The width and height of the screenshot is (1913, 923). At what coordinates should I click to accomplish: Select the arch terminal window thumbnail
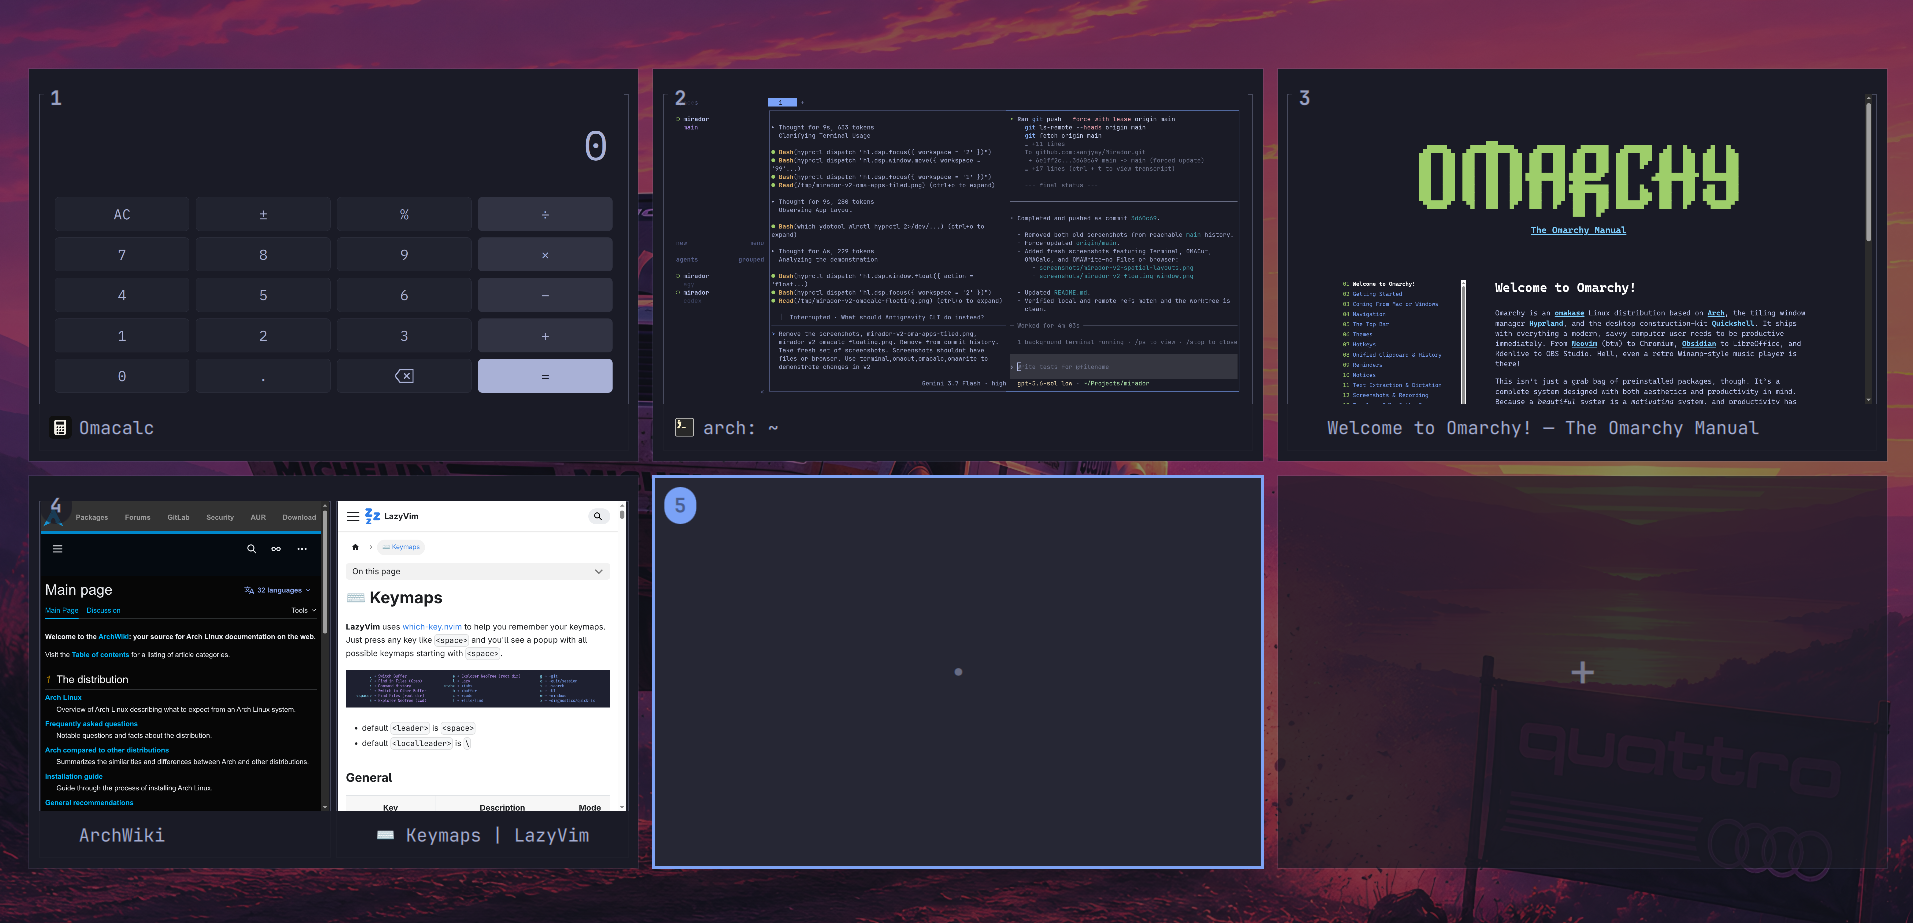pyautogui.click(x=958, y=248)
